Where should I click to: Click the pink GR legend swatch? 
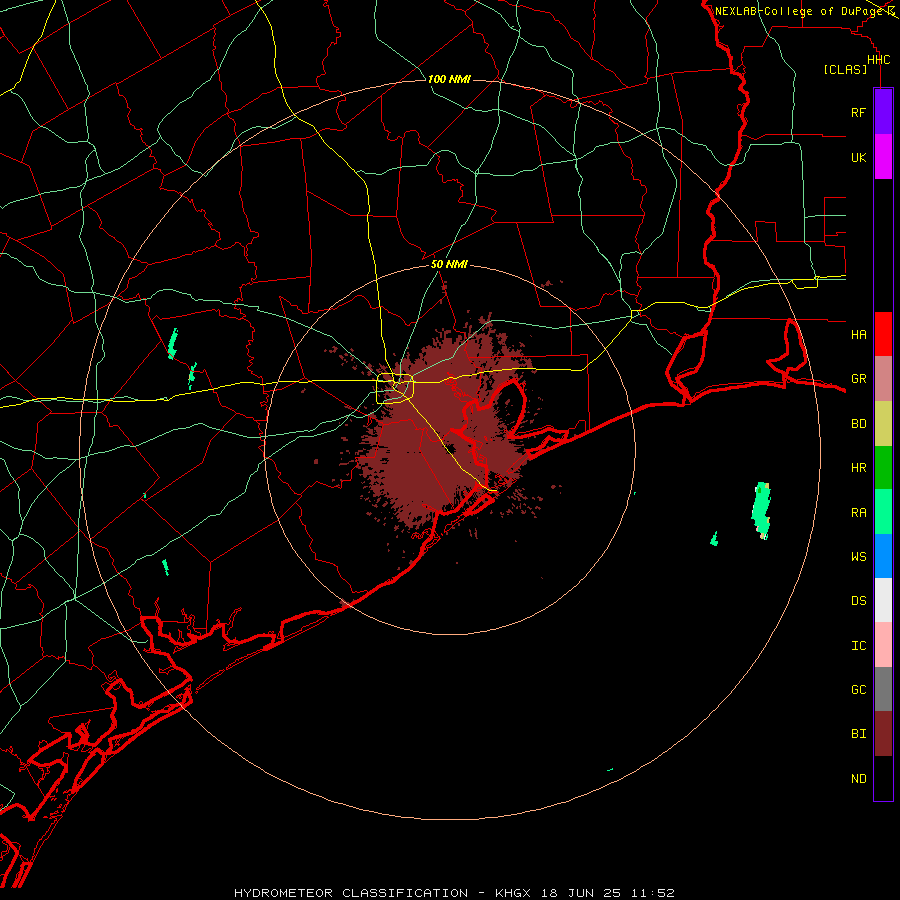(883, 379)
